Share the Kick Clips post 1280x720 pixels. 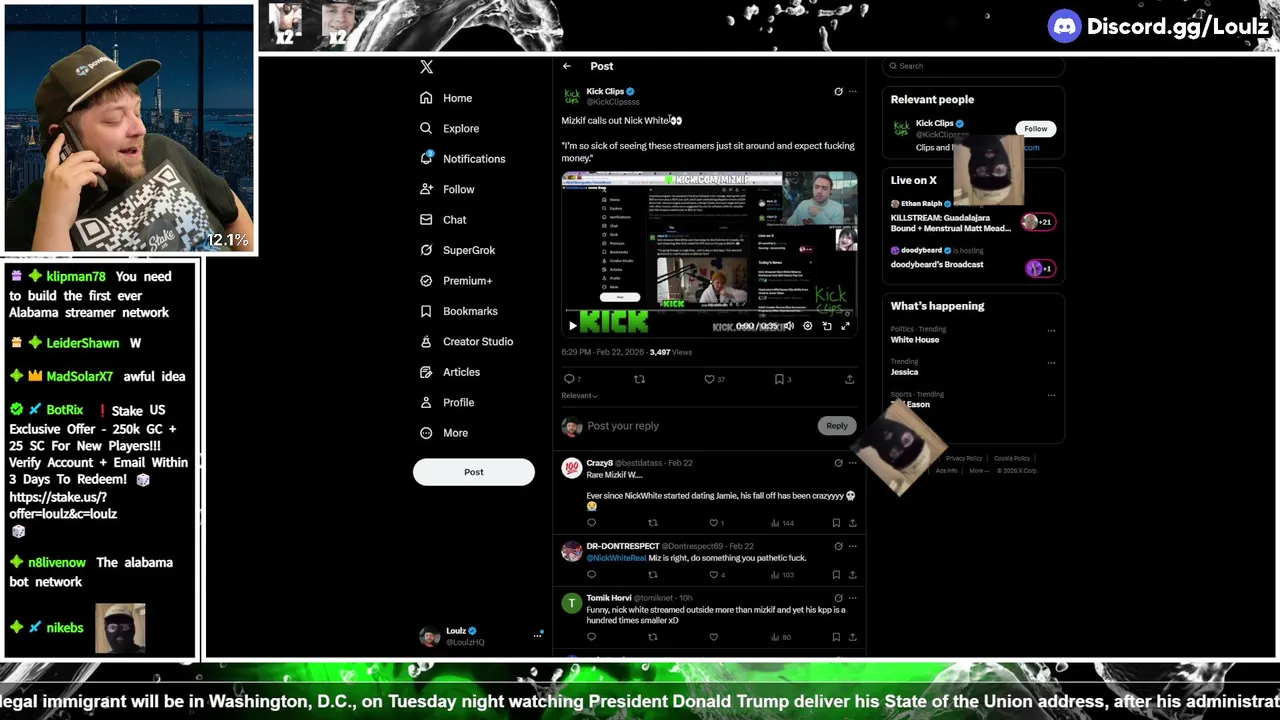pos(849,379)
